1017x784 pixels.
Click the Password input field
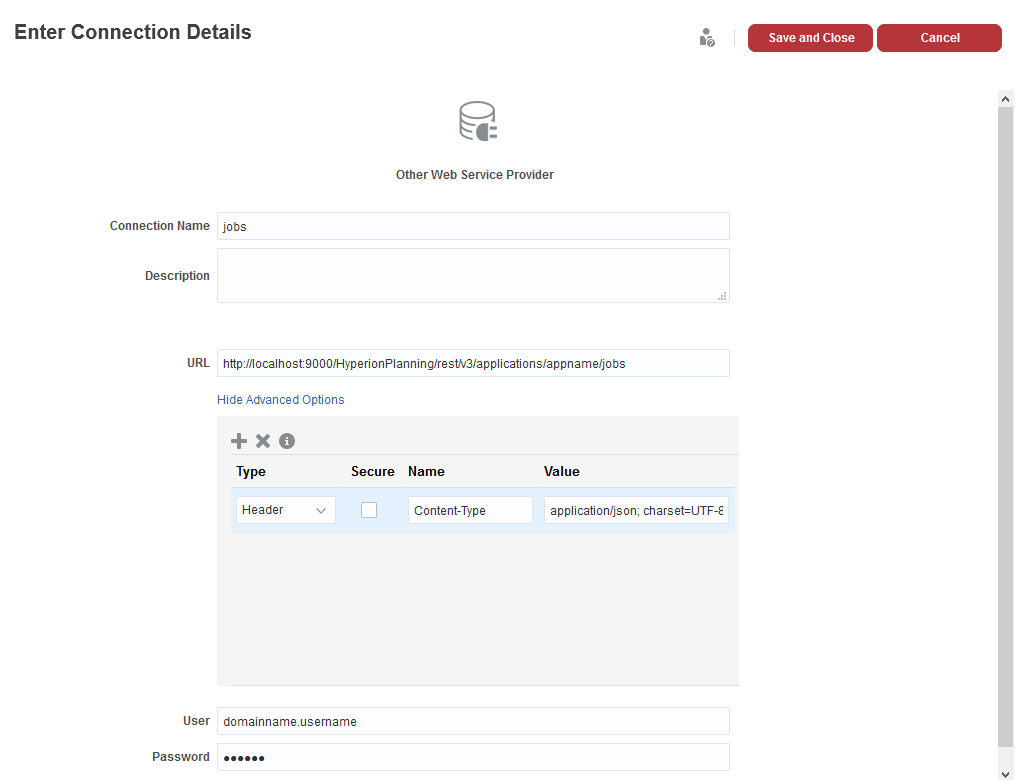click(x=473, y=757)
